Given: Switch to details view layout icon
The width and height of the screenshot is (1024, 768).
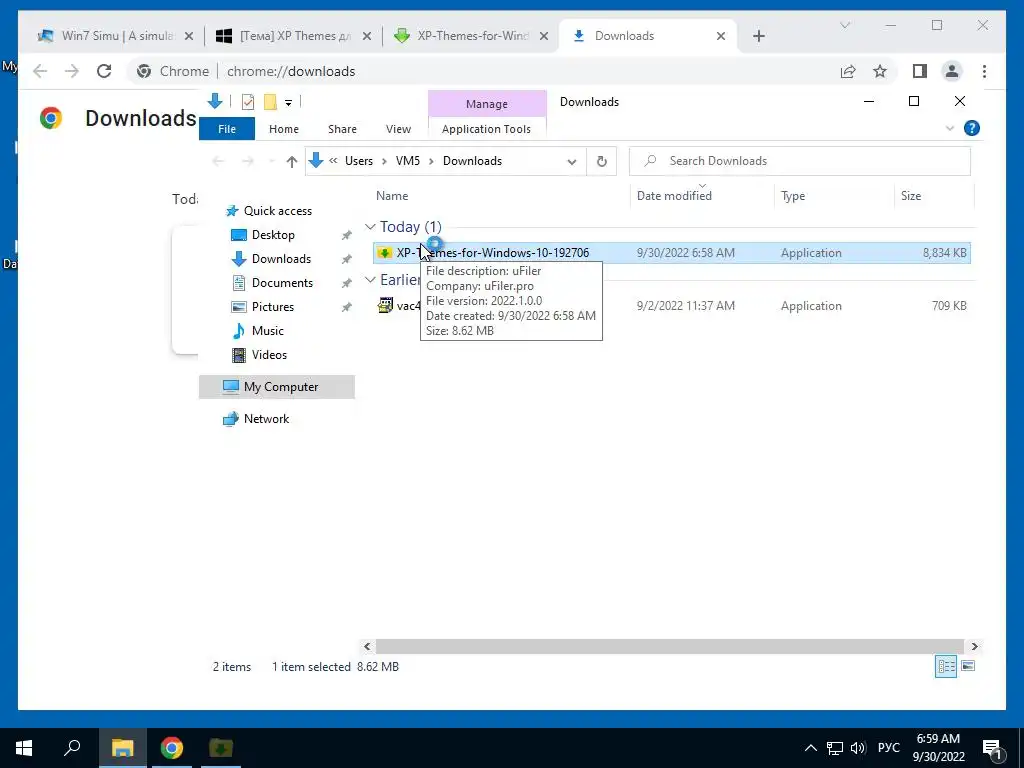Looking at the screenshot, I should coord(946,666).
